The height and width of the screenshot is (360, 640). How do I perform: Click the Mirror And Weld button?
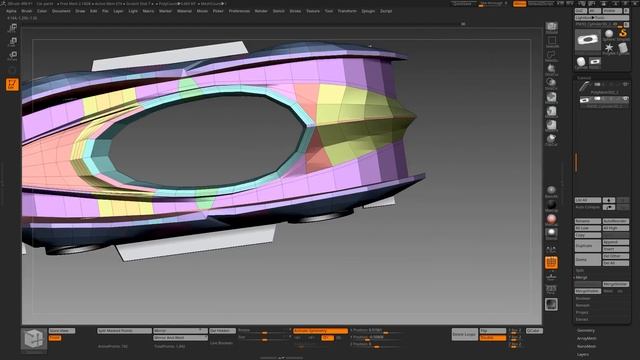pos(180,338)
